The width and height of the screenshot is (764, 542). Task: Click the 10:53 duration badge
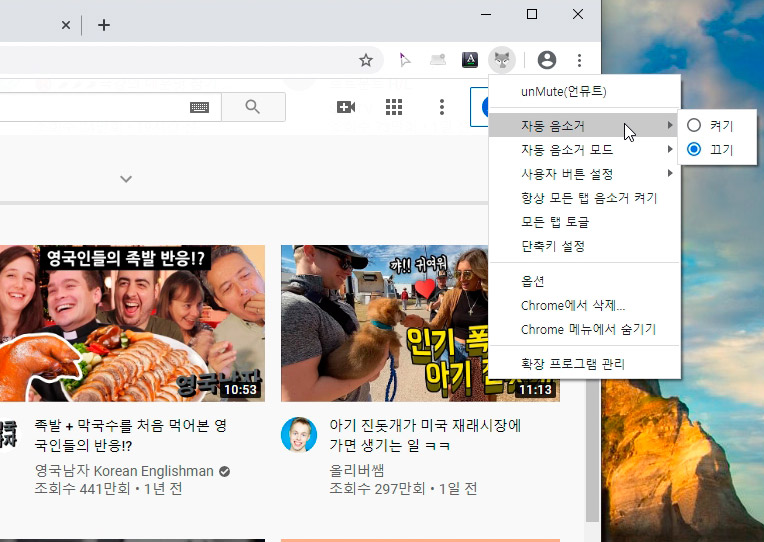[x=240, y=389]
